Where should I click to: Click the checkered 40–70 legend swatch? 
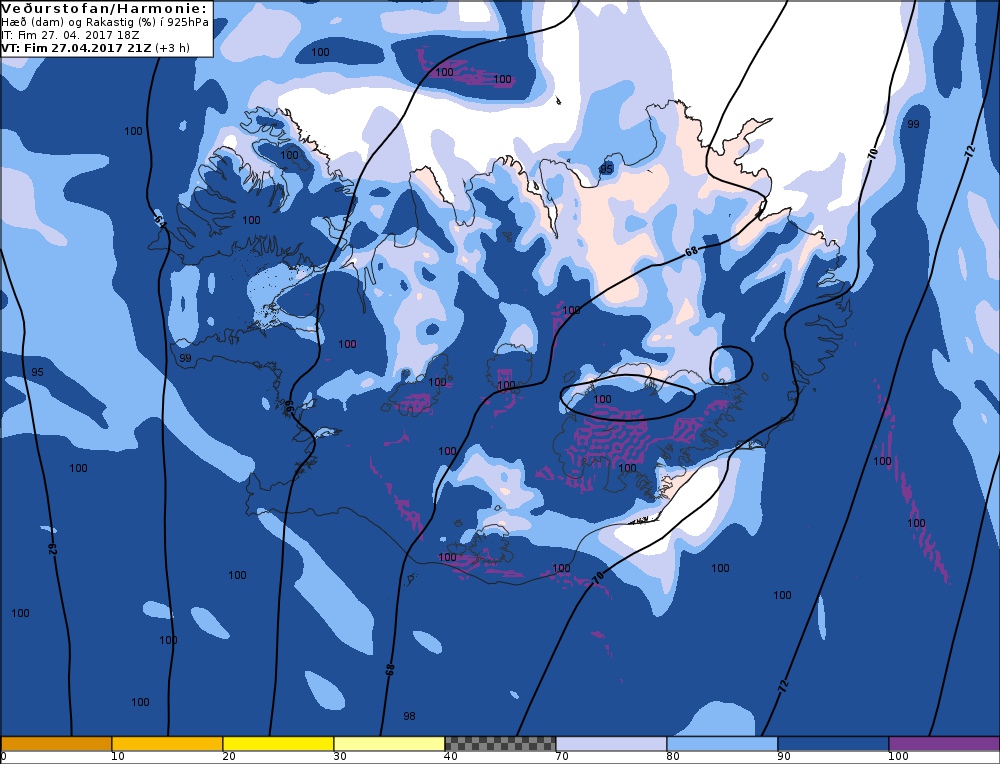(500, 744)
